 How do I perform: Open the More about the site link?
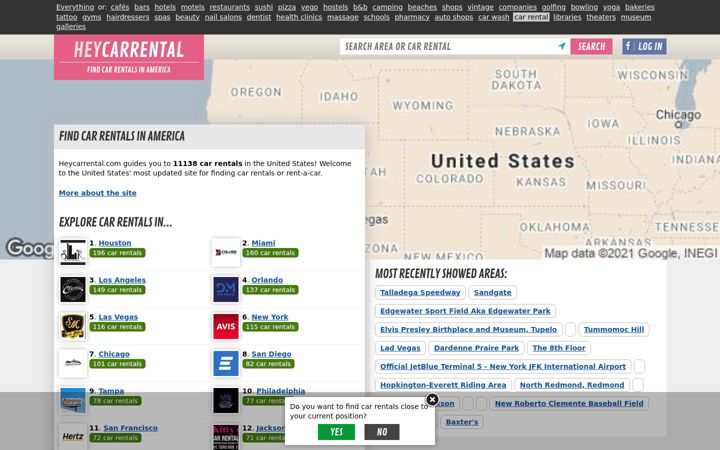tap(97, 193)
